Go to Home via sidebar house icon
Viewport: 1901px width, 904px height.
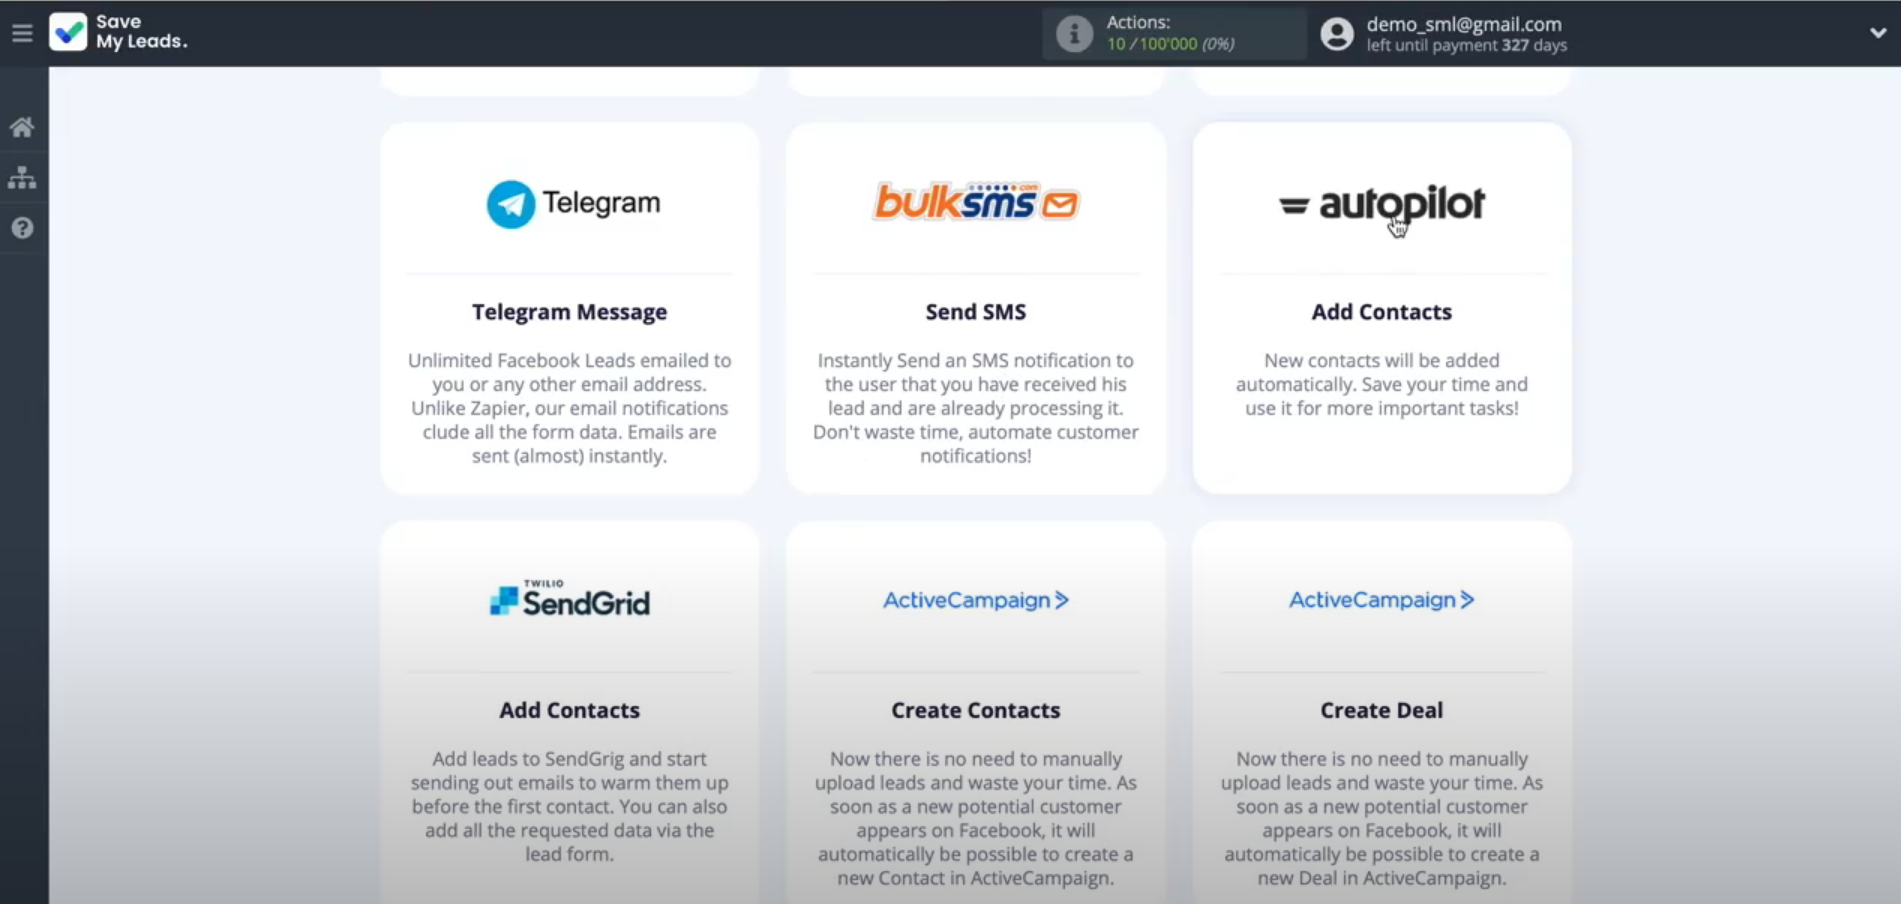coord(22,127)
